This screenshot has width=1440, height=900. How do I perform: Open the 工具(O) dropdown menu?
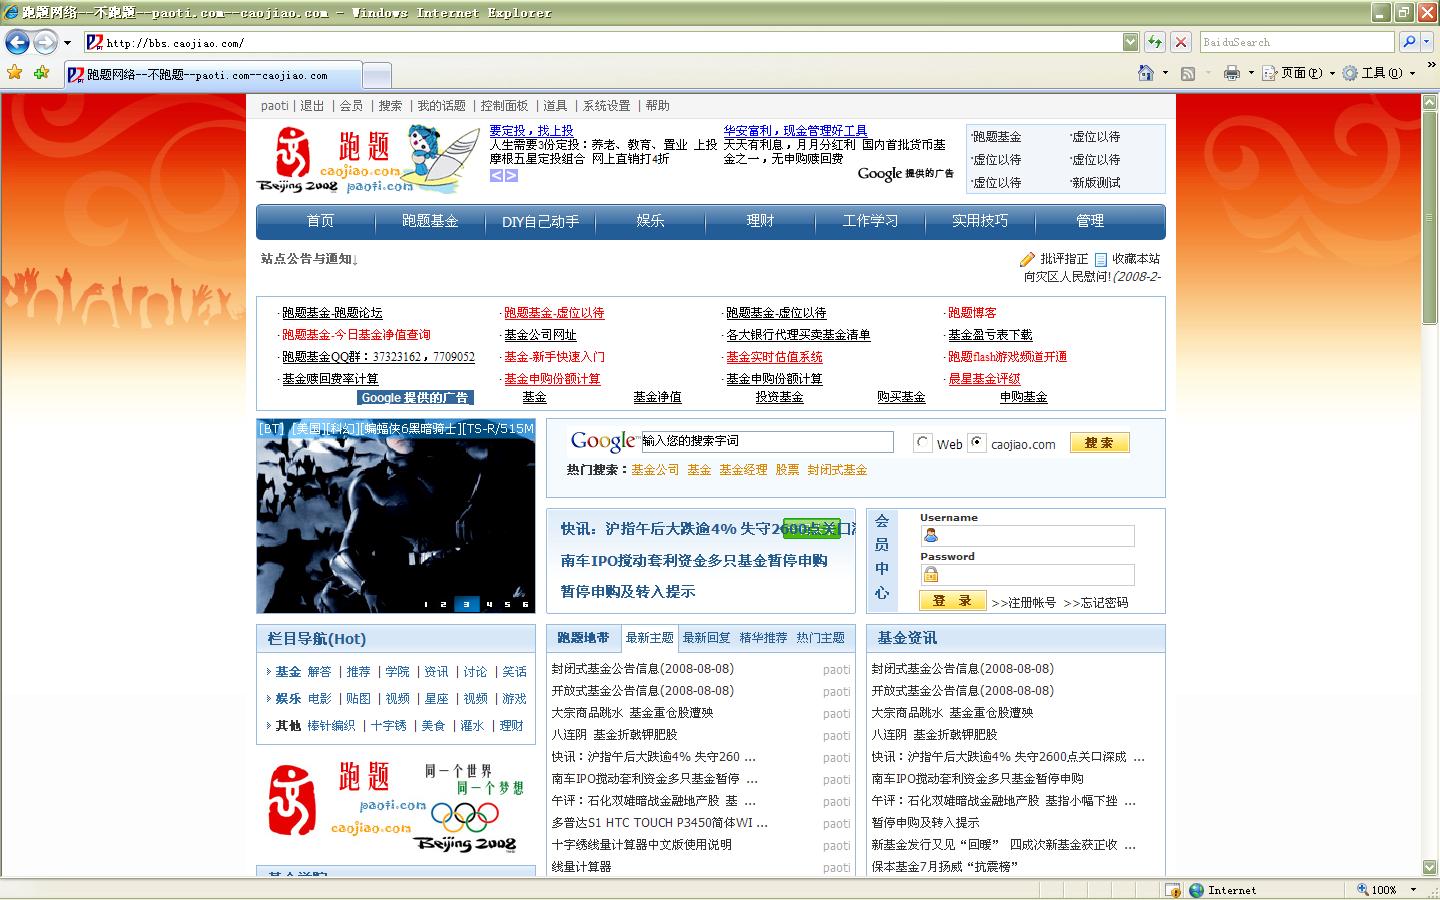[1379, 73]
